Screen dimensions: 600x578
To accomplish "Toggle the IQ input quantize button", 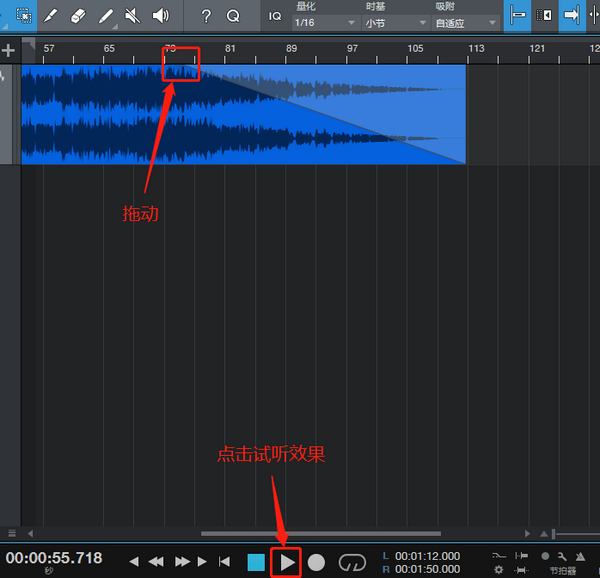I will point(275,16).
